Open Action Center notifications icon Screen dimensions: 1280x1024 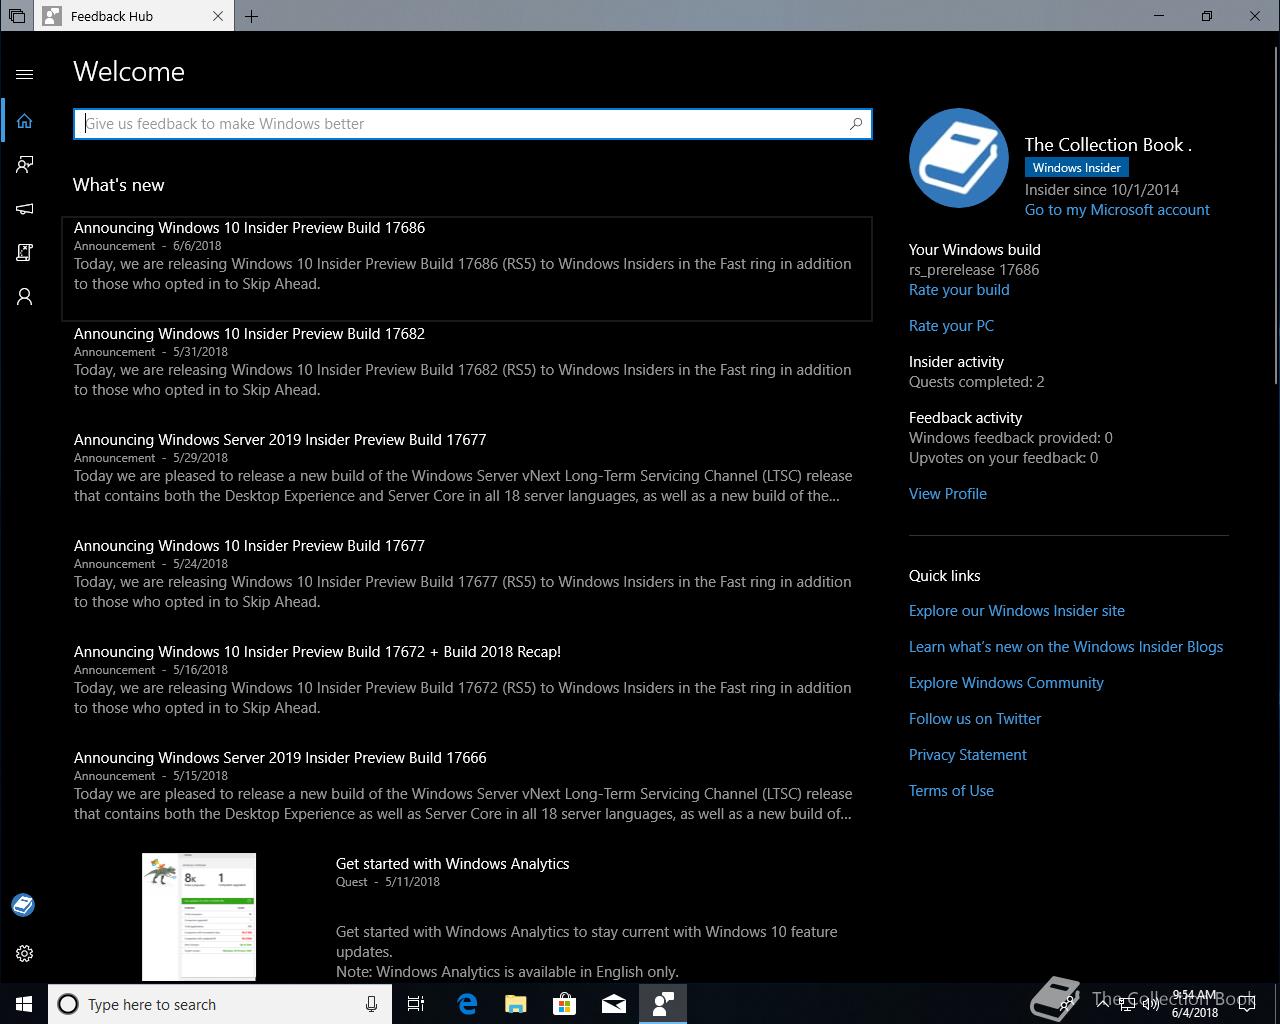click(1247, 1004)
